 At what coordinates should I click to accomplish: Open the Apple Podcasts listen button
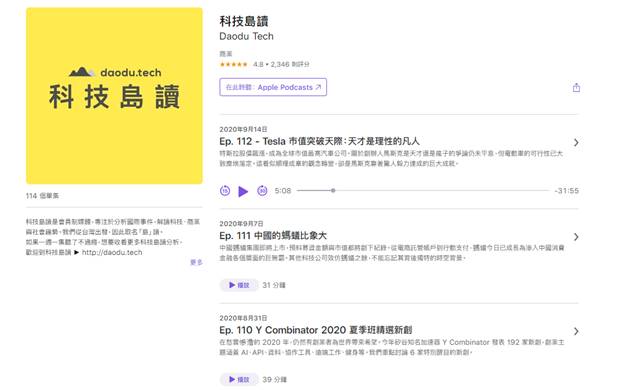273,87
